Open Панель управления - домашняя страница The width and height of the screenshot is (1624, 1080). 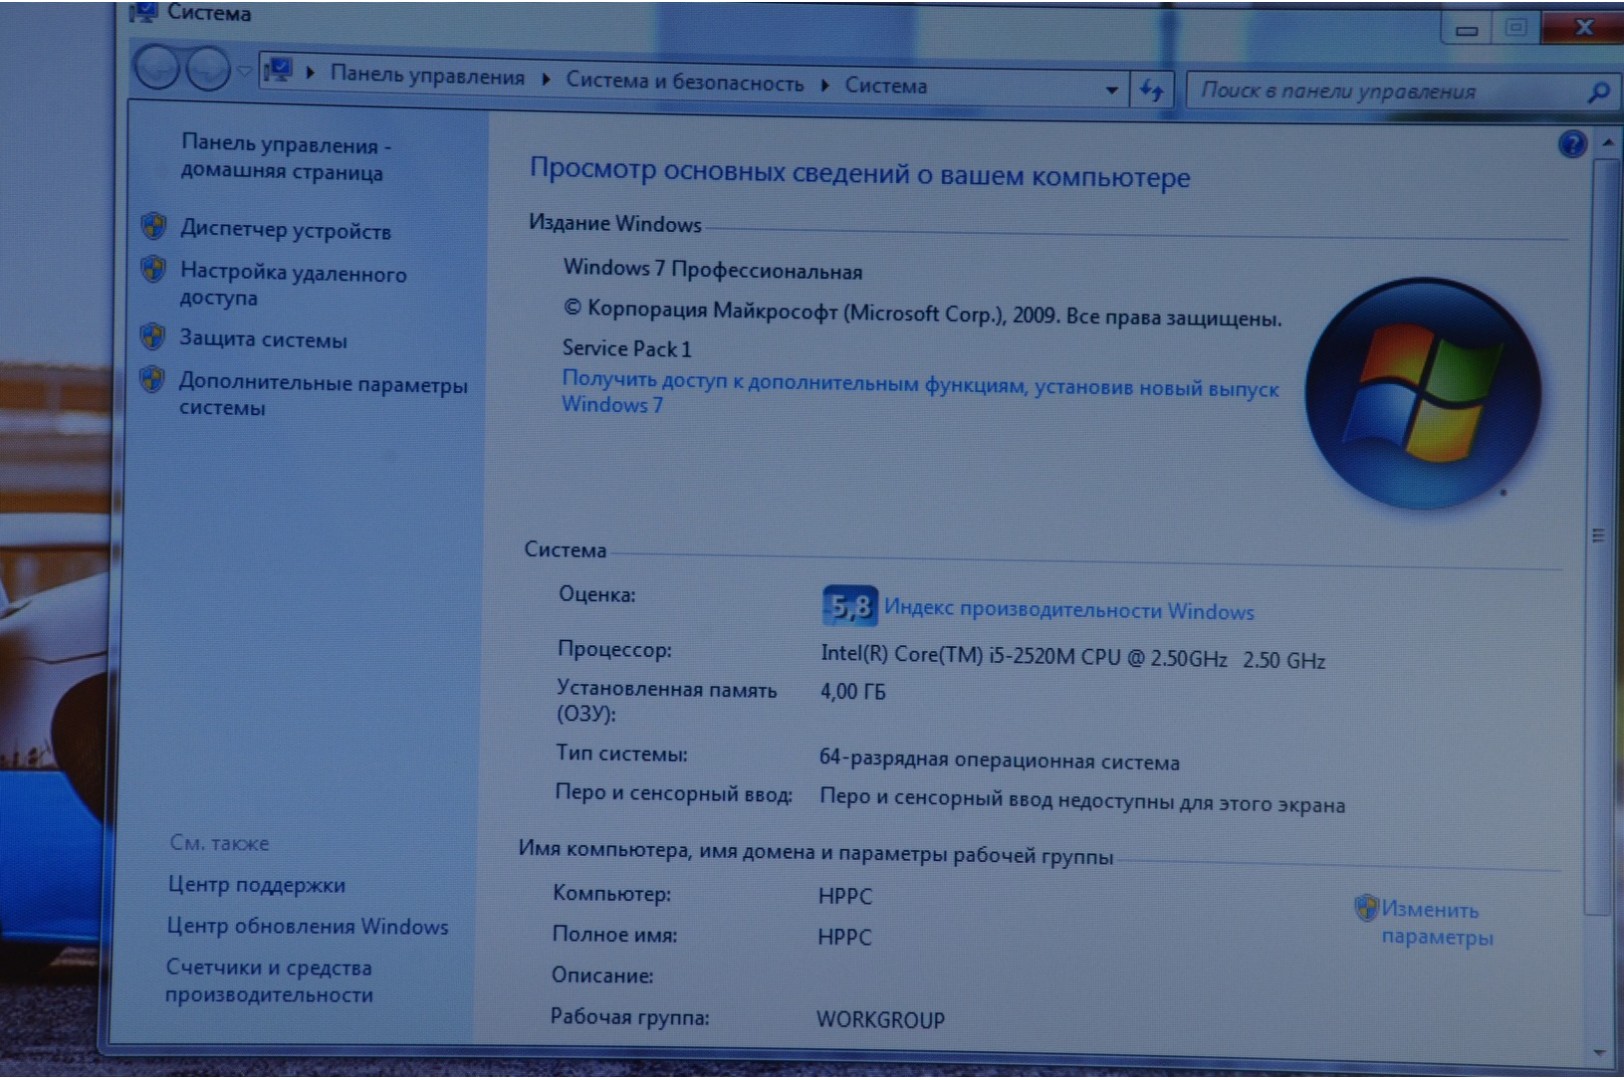284,158
